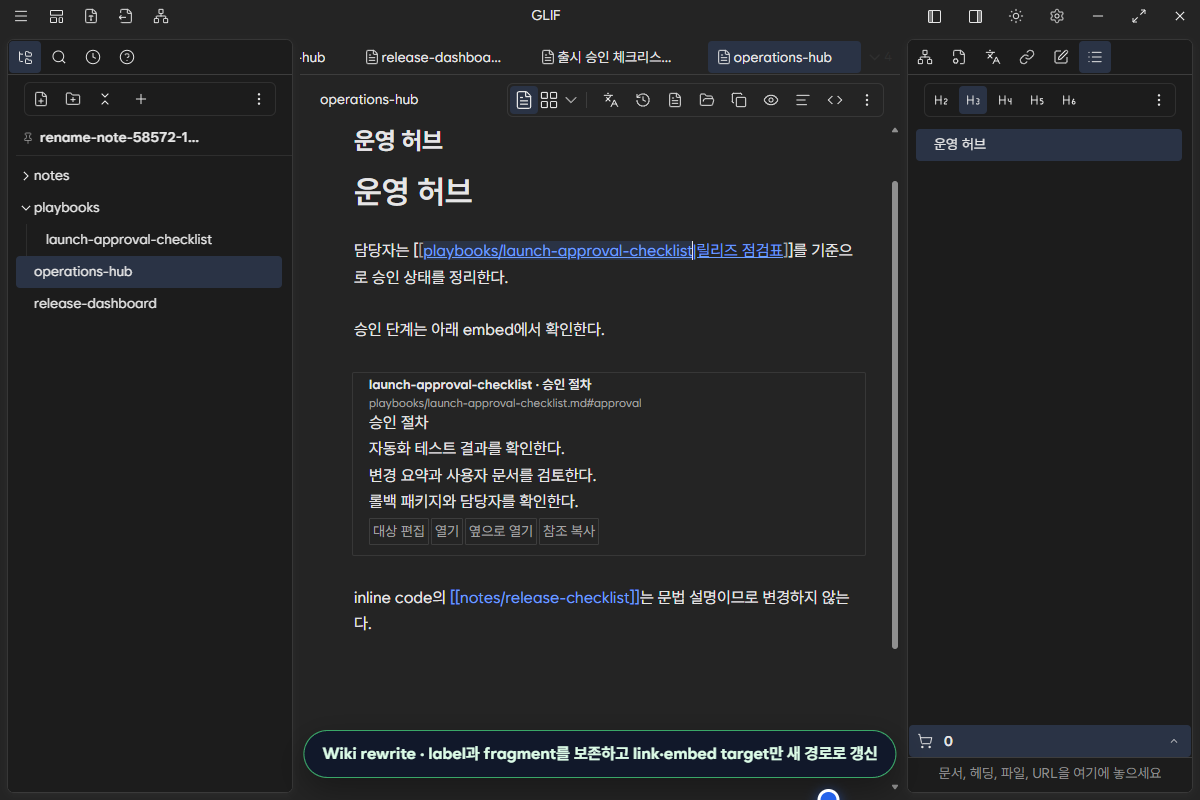Select the operations-hub tab

click(x=784, y=57)
